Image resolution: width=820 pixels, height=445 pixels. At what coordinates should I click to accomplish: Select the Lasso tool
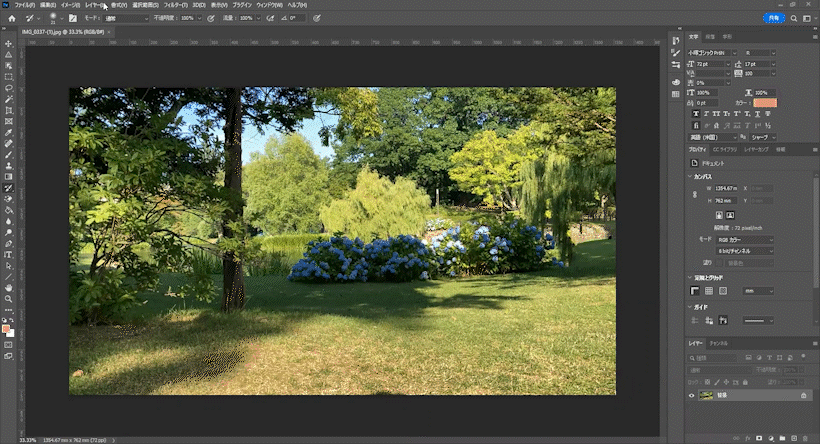(8, 88)
